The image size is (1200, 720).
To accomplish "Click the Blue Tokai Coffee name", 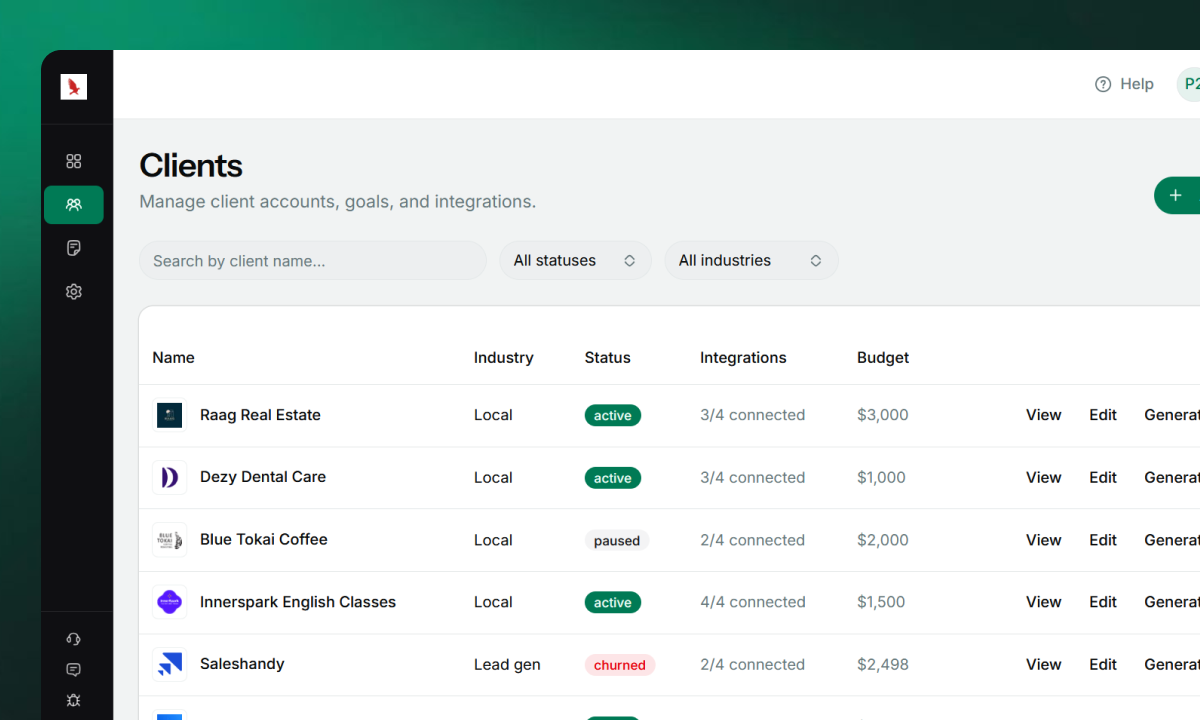I will [264, 540].
